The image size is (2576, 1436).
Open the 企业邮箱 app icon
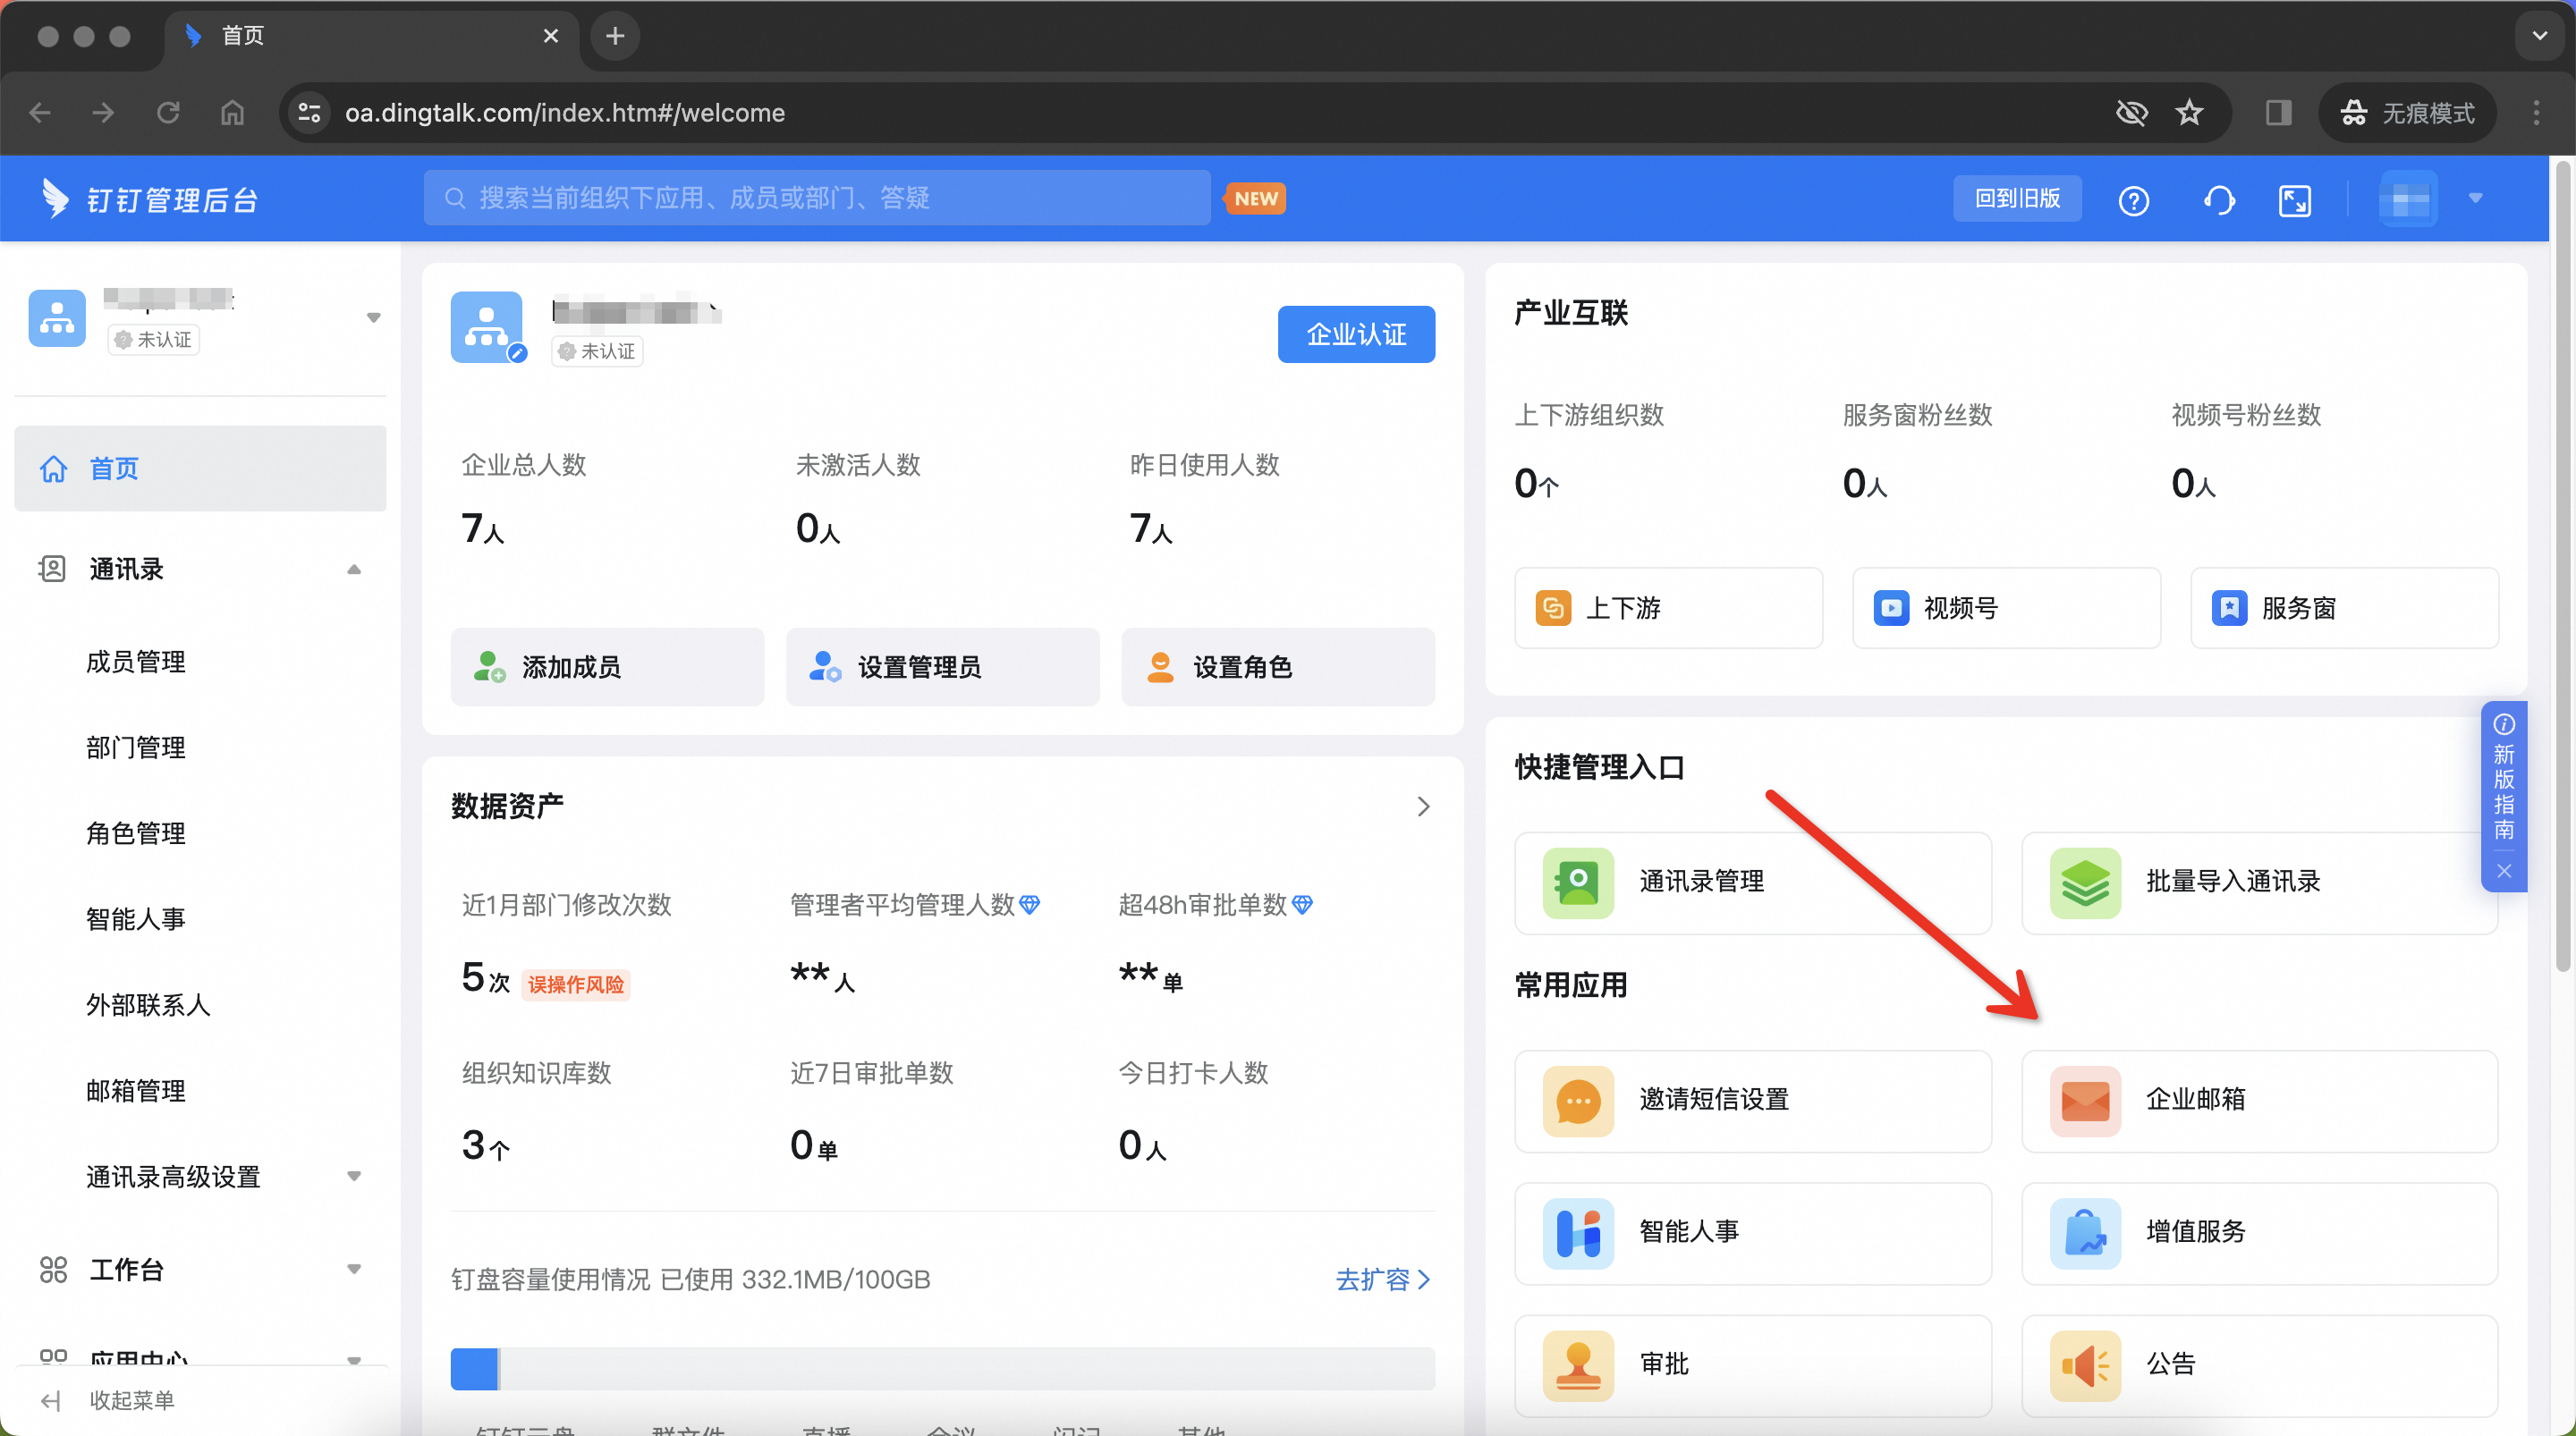click(2085, 1100)
